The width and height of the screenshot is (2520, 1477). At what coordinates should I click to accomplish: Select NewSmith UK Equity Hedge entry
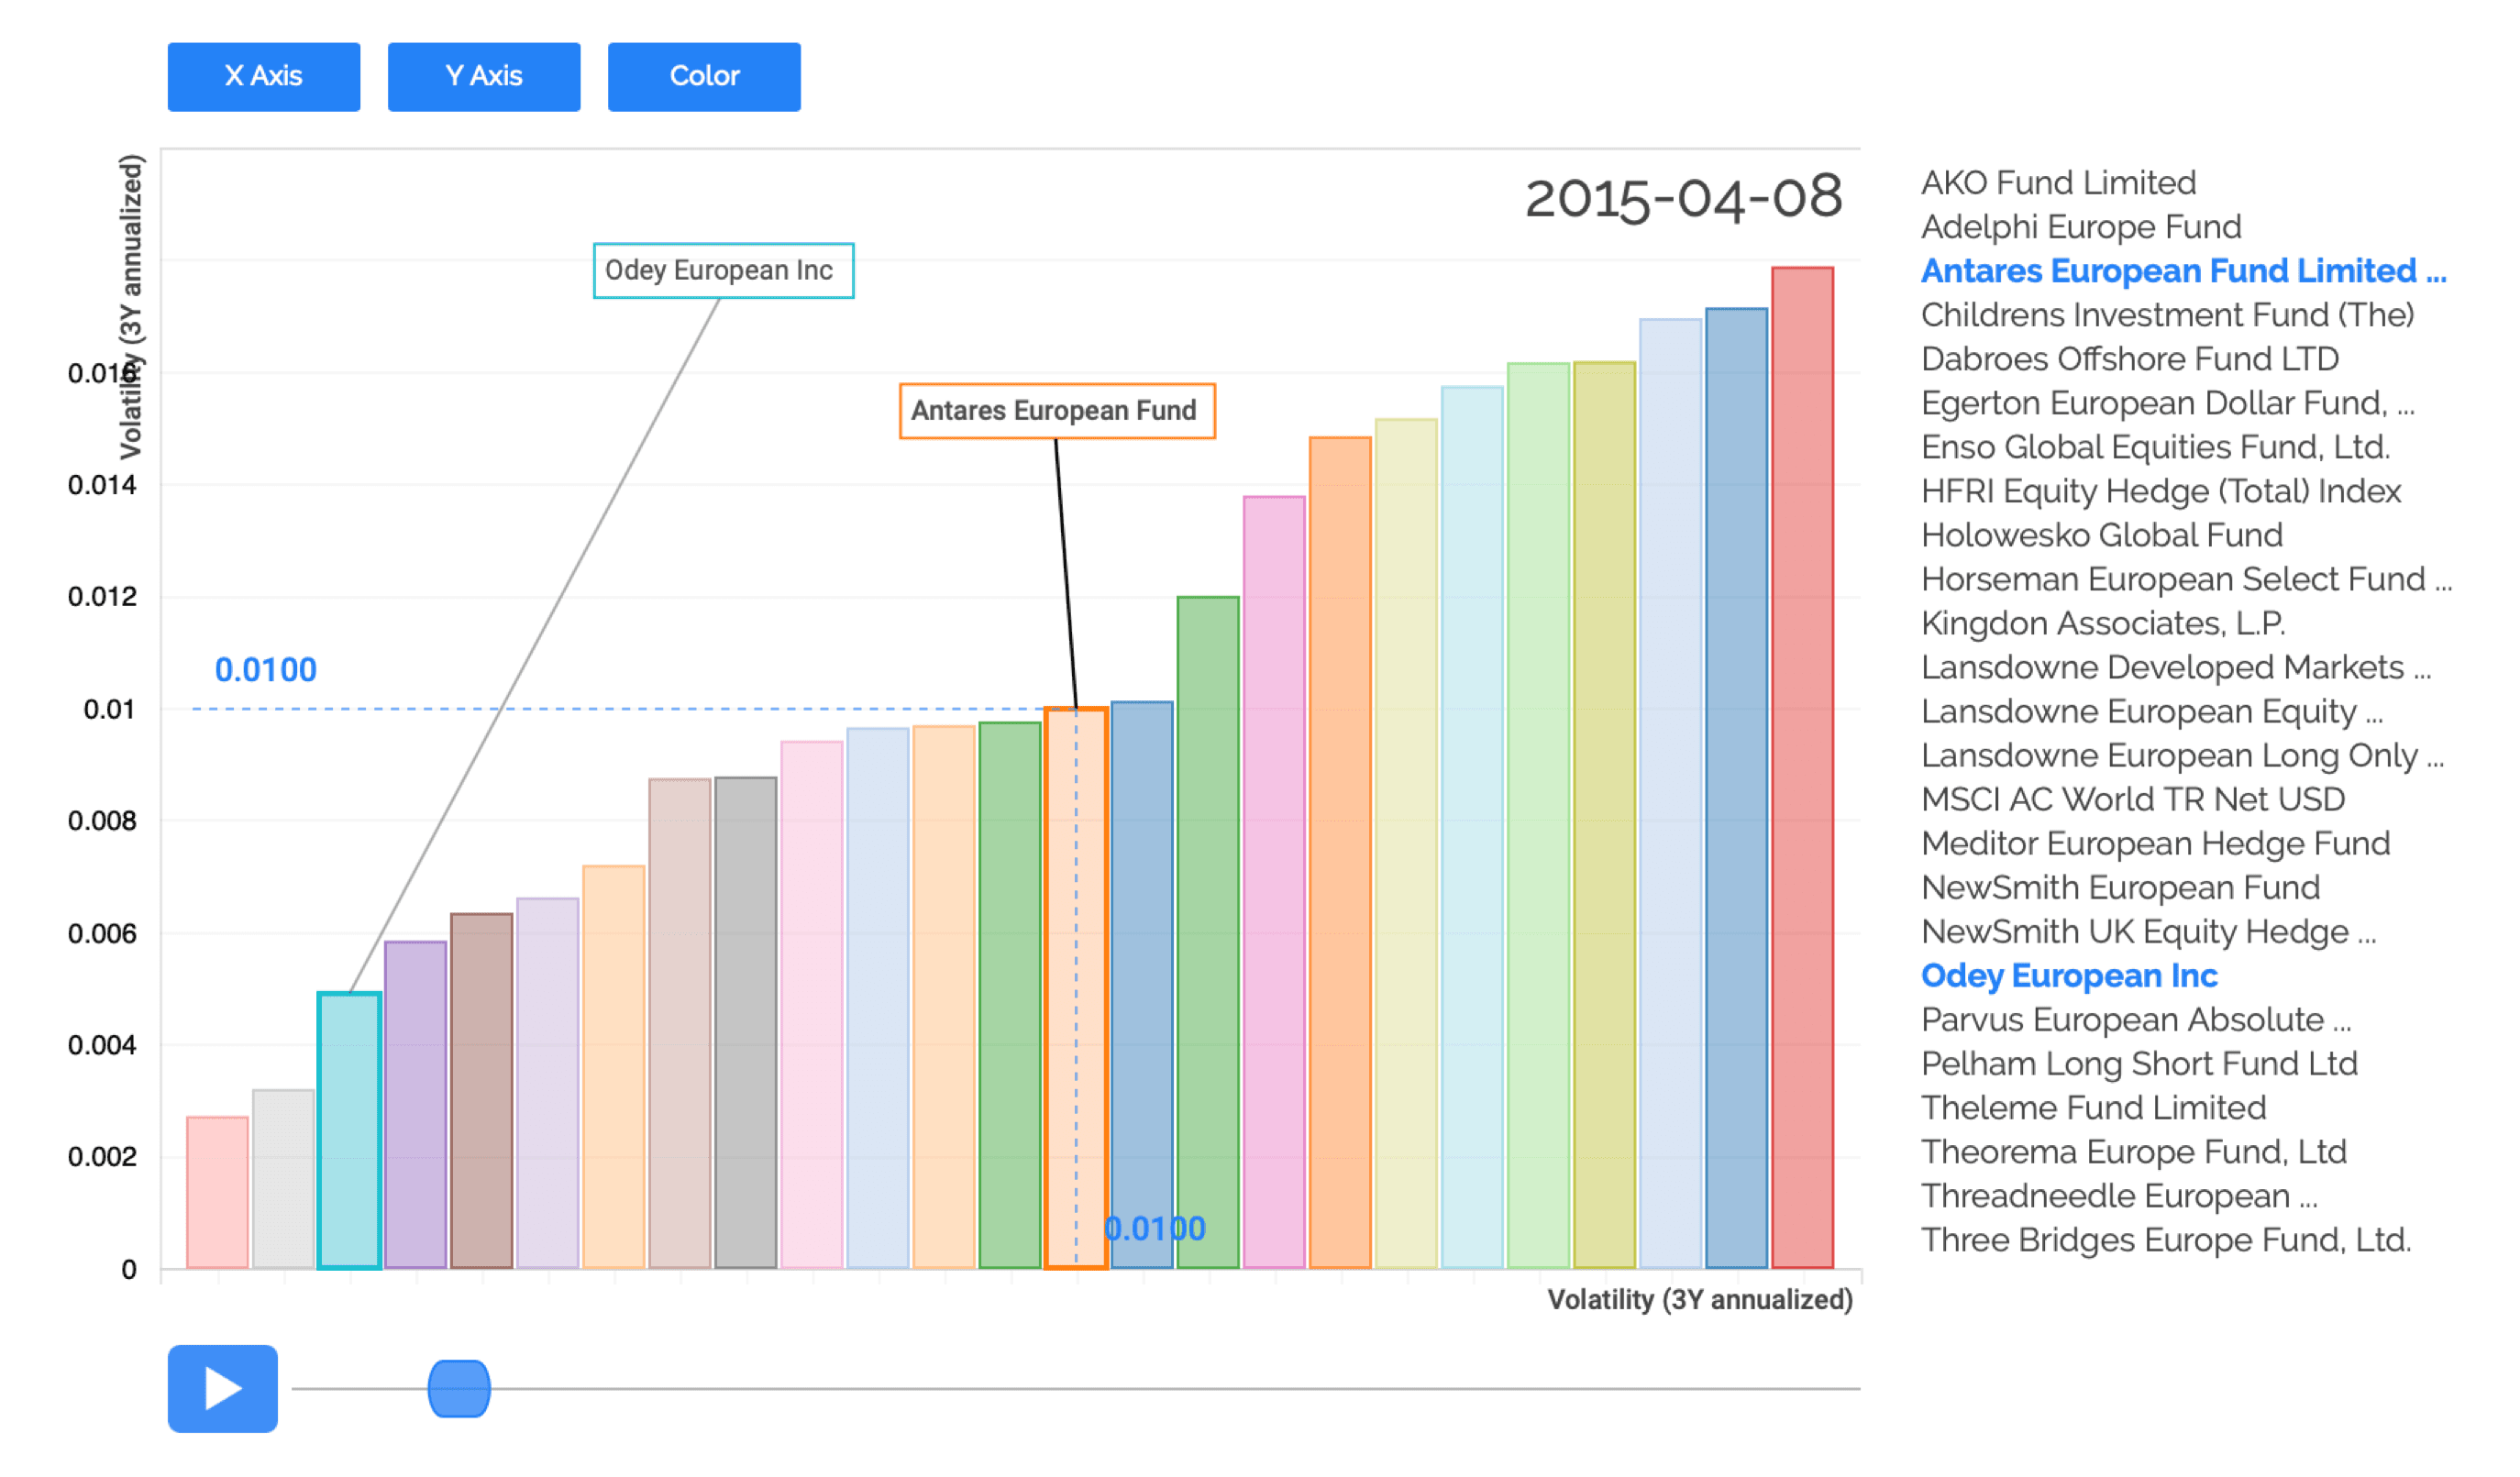click(x=2148, y=931)
